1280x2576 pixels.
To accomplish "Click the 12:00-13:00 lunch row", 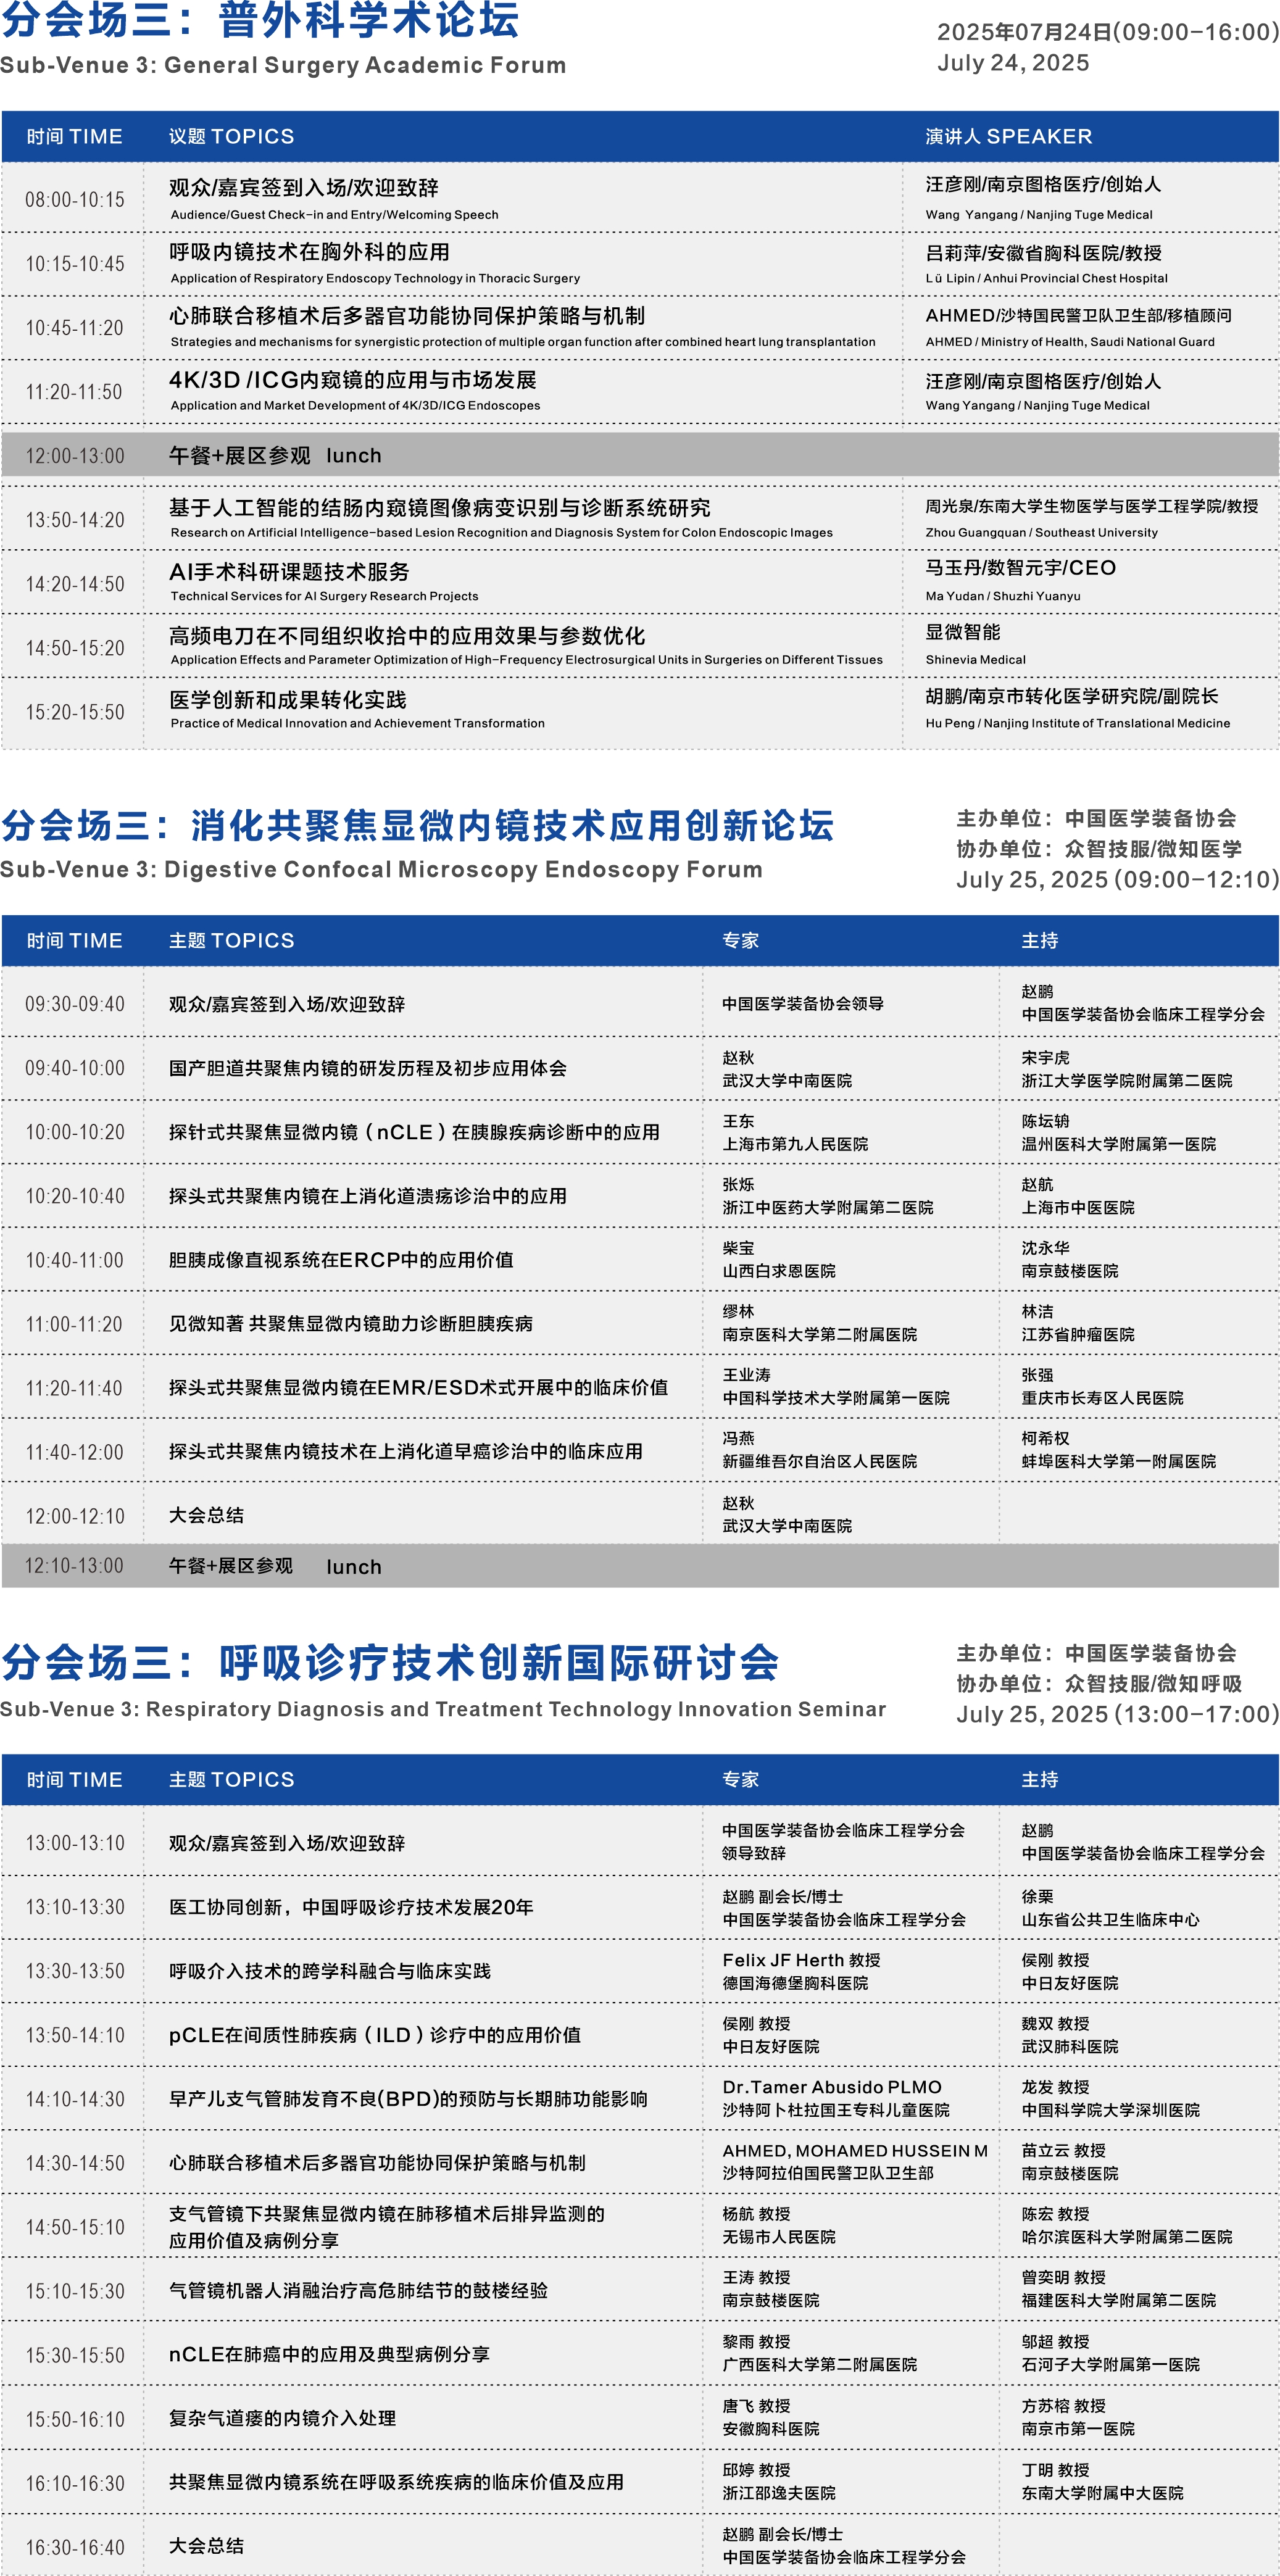I will click(x=640, y=456).
